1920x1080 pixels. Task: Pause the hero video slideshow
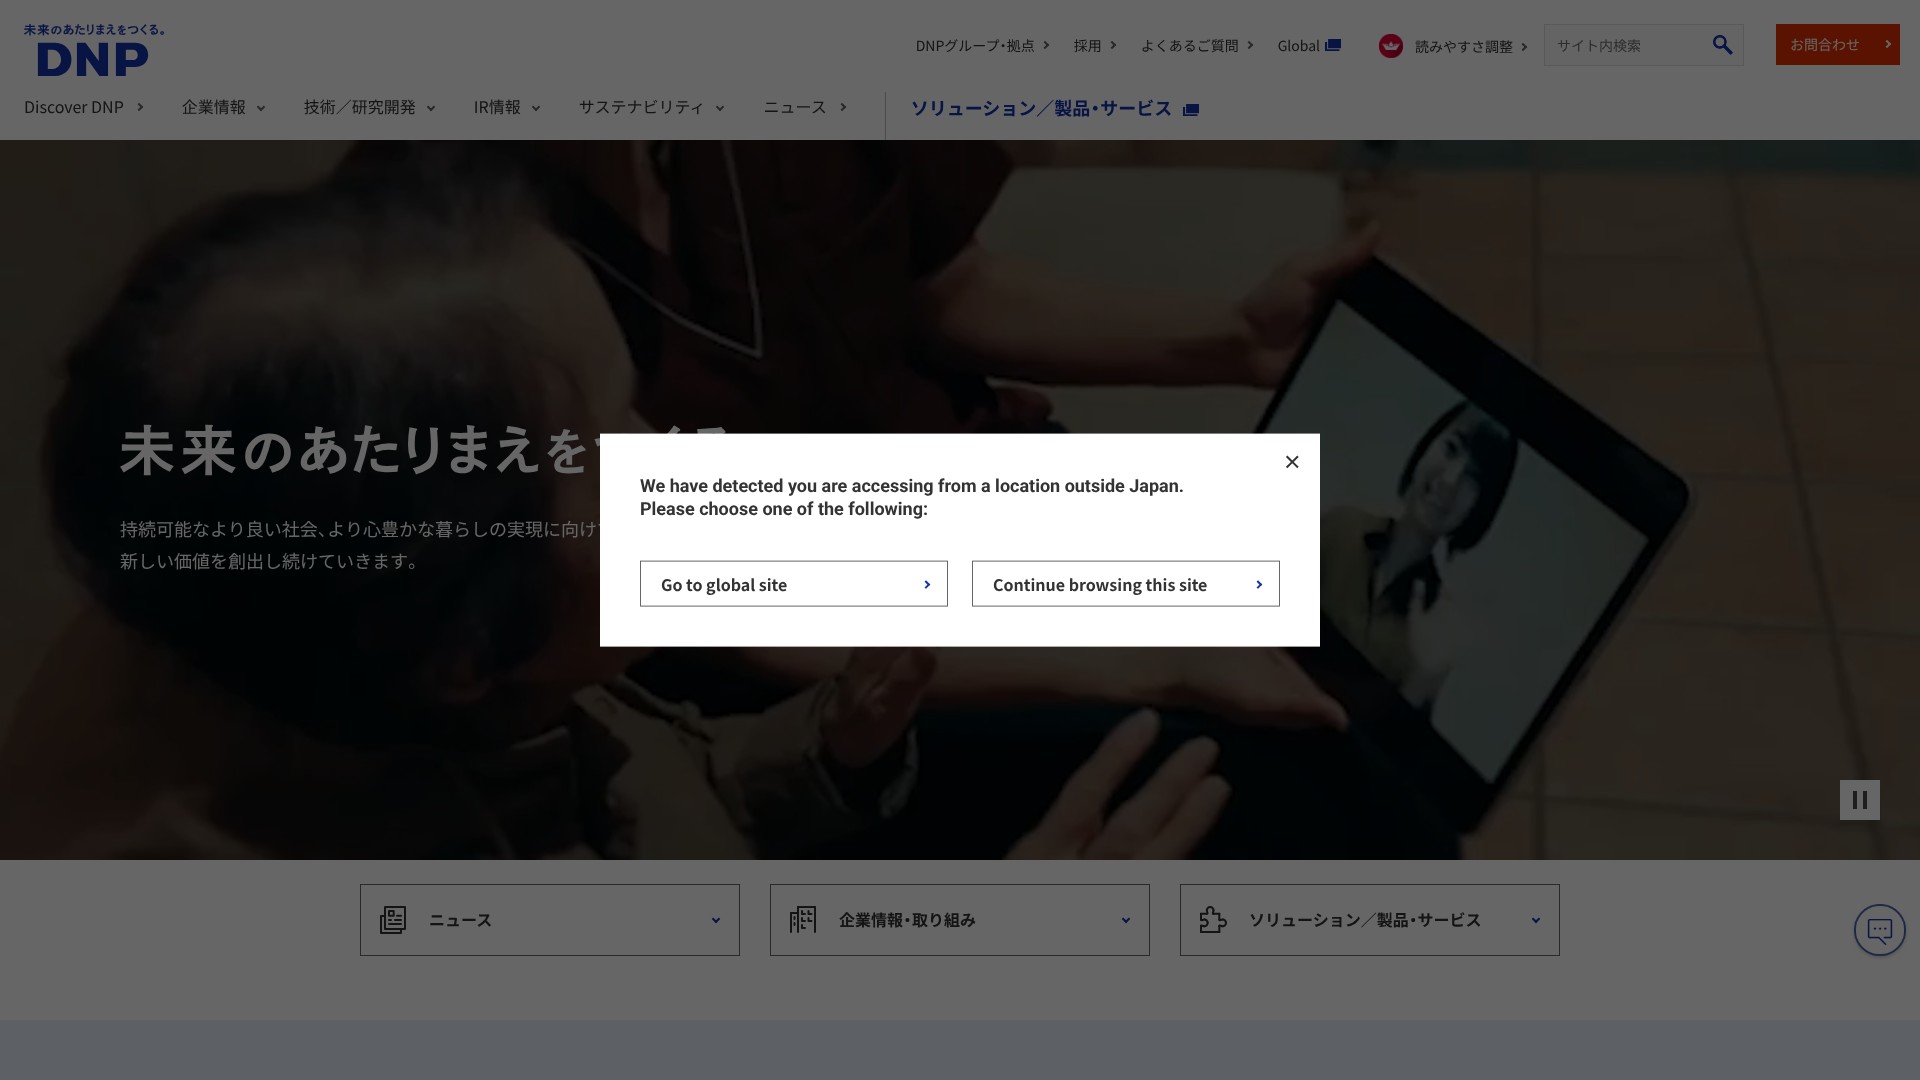click(x=1859, y=800)
